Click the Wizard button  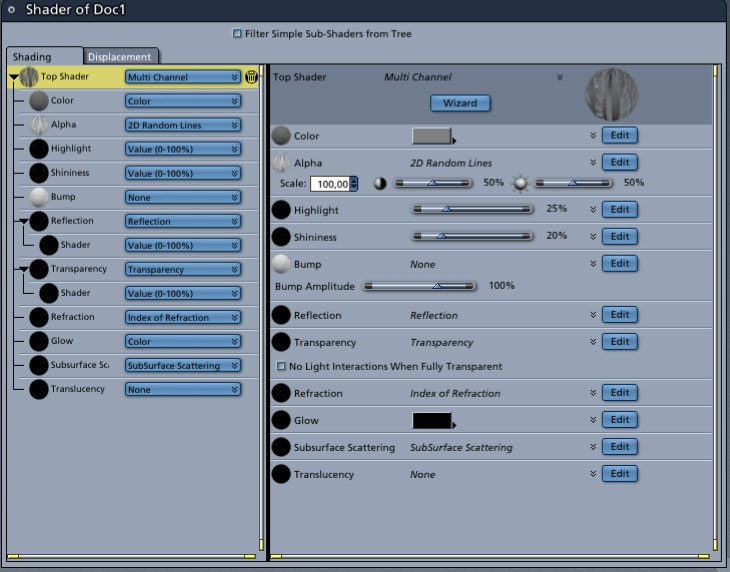[x=460, y=103]
